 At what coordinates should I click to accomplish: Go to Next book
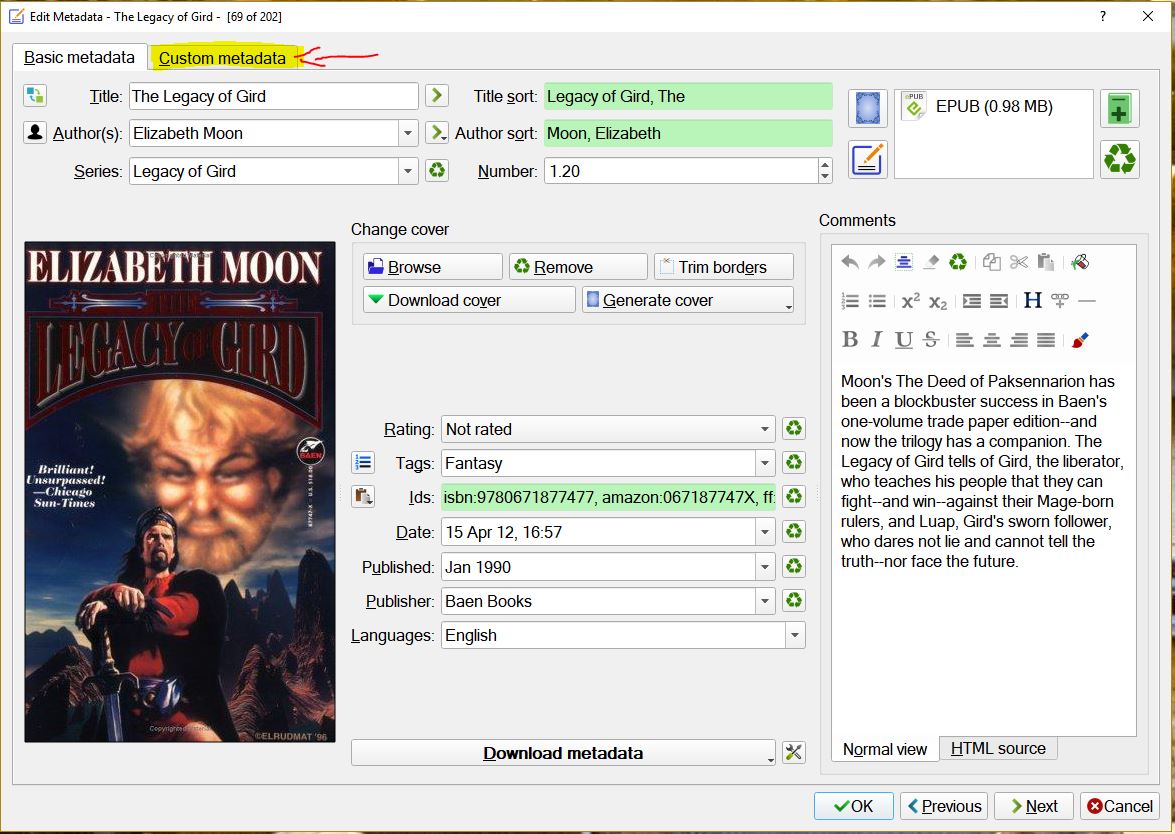(1034, 806)
